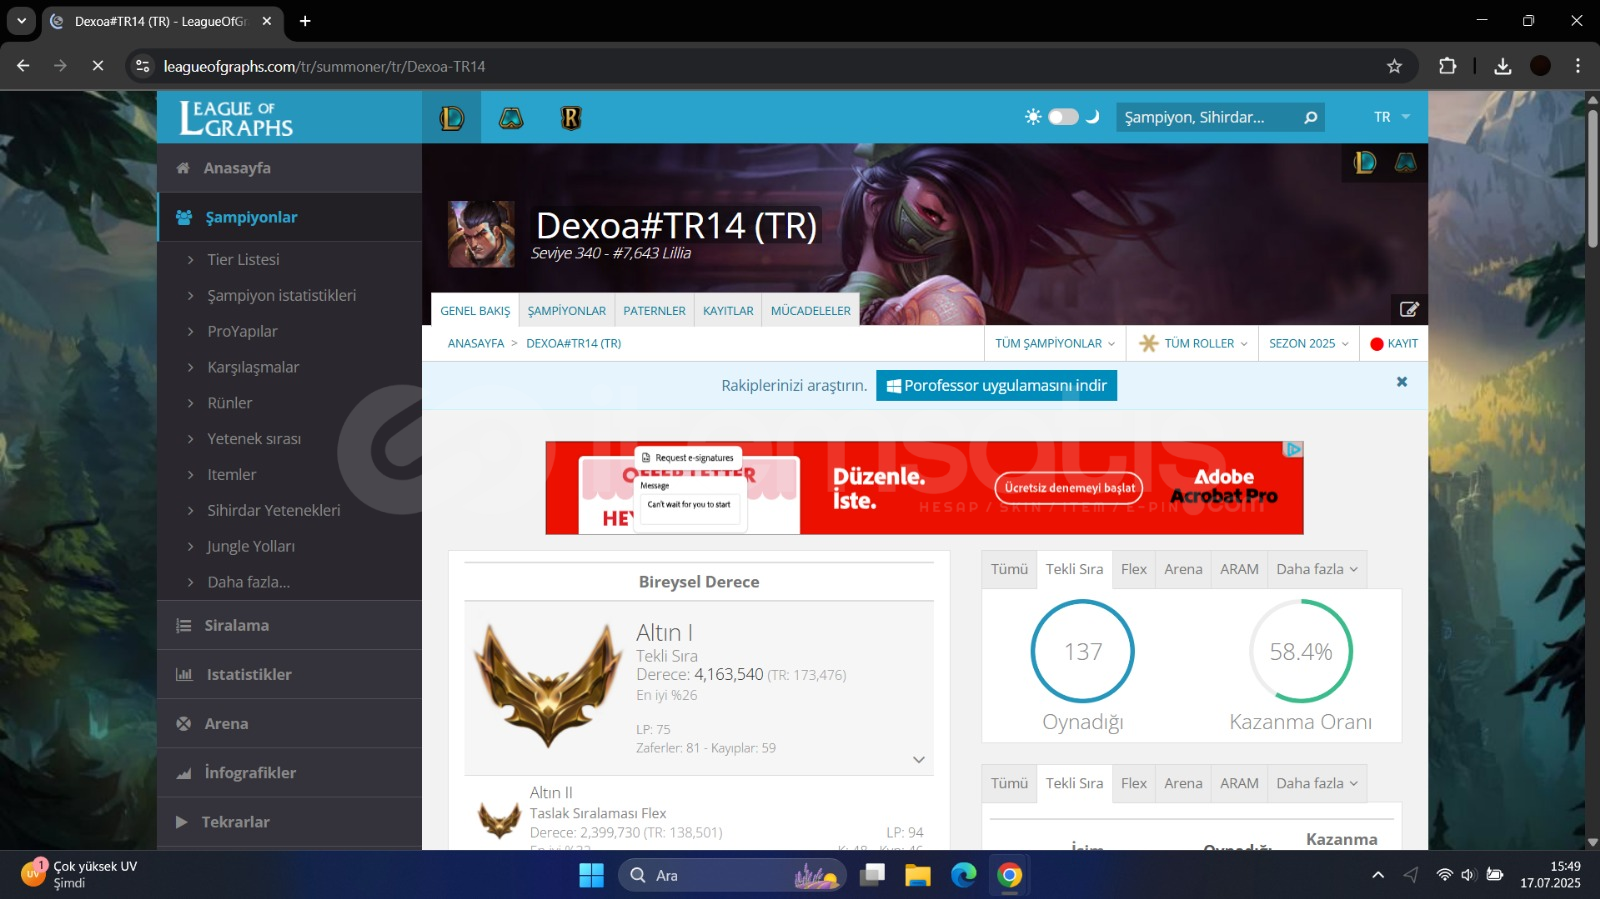
Task: Select Tekli Sıra tab above winrate circles
Action: 1075,569
